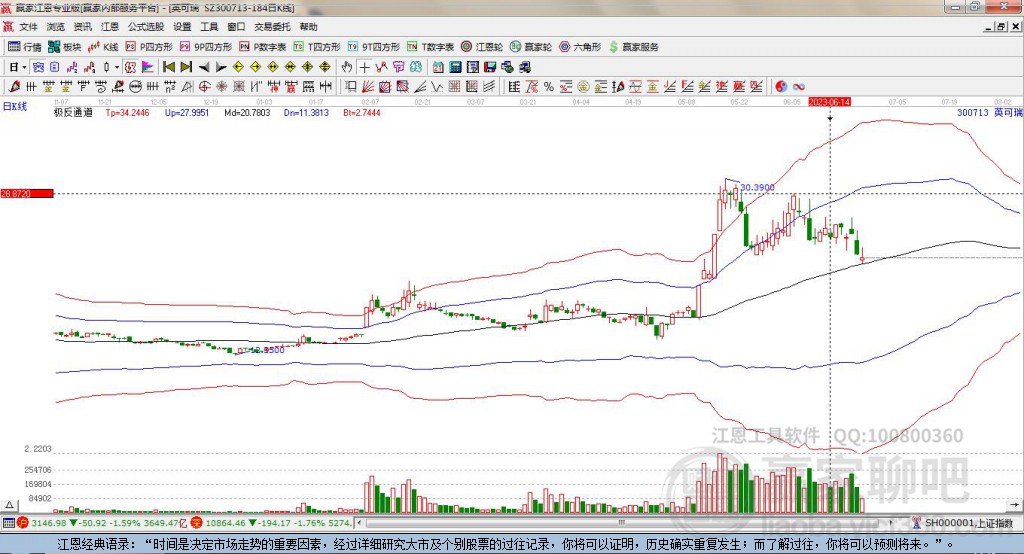Jump to the last bar with skip-to-end icon
This screenshot has height=554, width=1024.
tap(186, 67)
